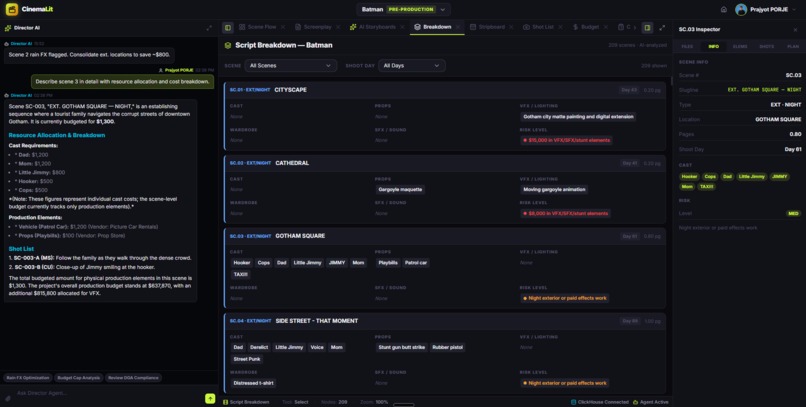Switch to the Screenplay tab
The image size is (806, 407).
tap(317, 27)
